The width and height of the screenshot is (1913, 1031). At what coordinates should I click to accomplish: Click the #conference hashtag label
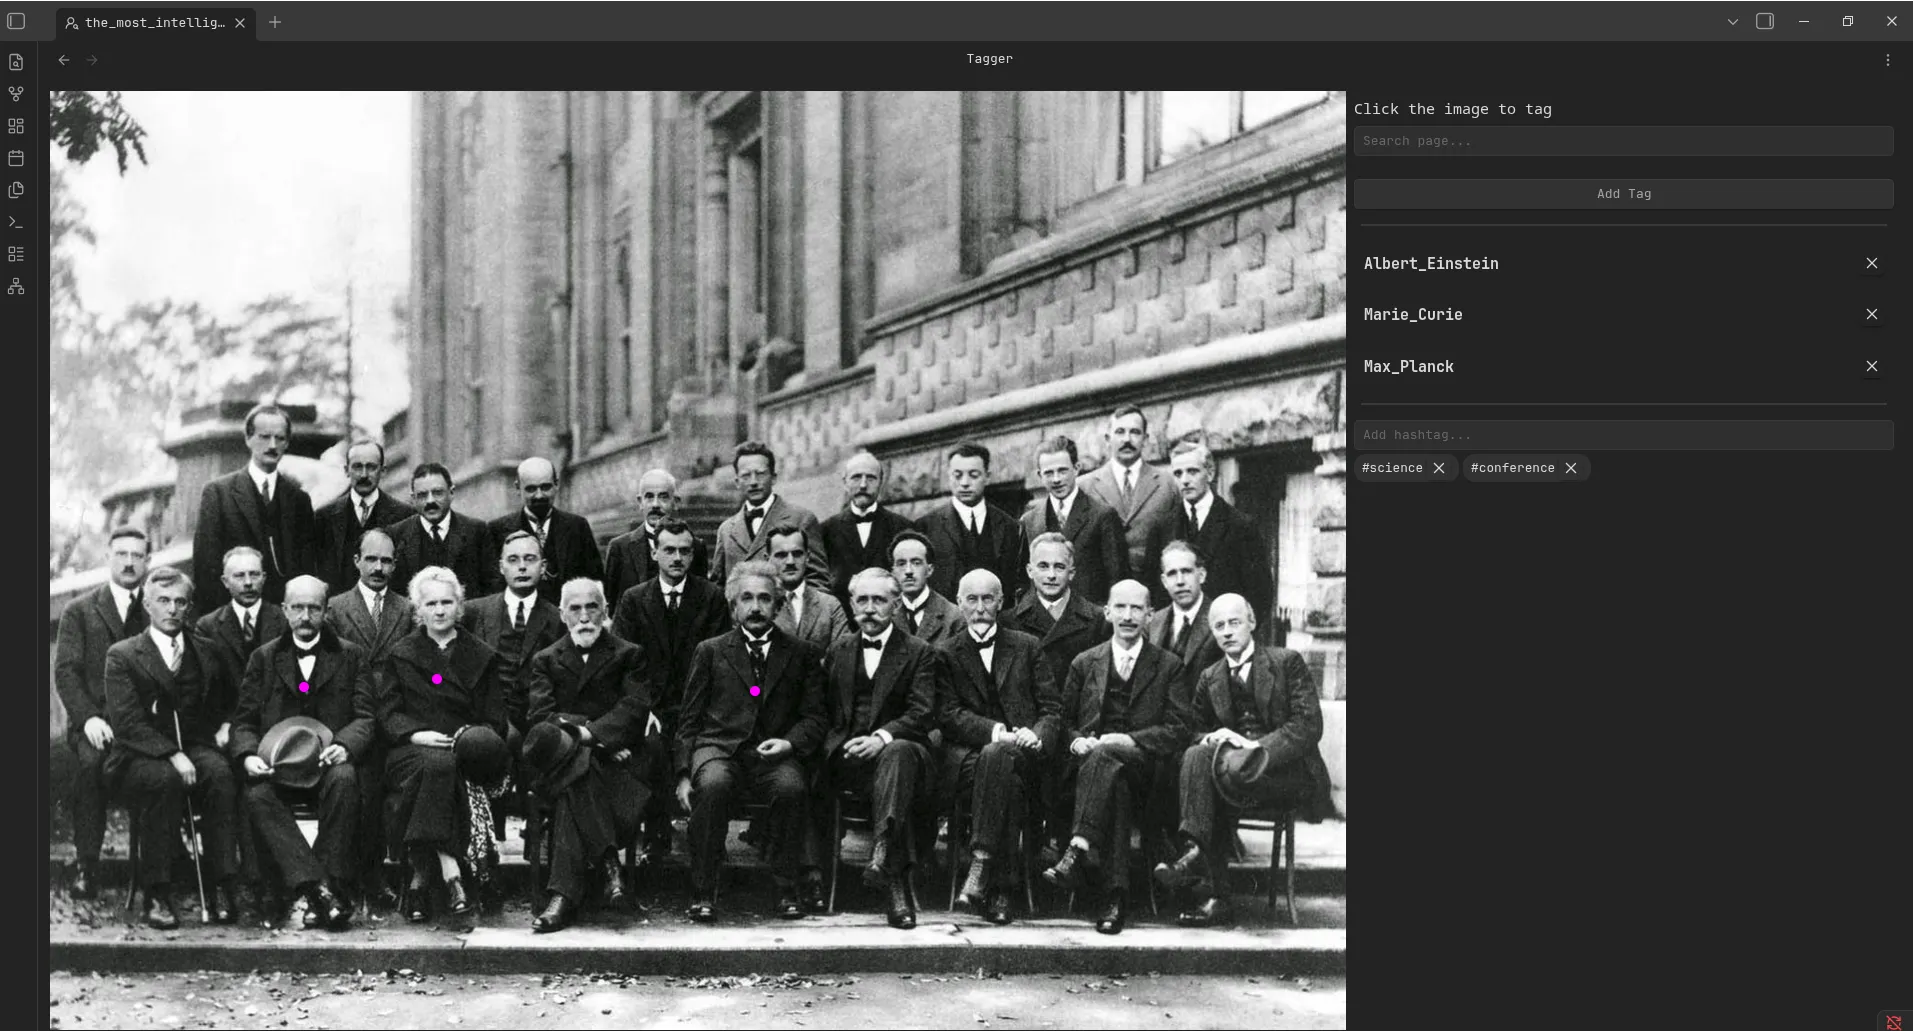pos(1512,468)
